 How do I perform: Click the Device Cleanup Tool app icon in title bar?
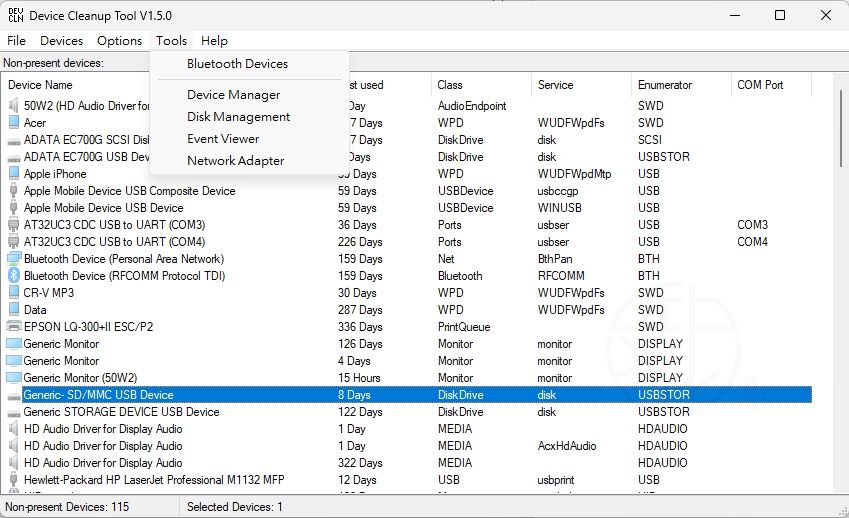pyautogui.click(x=15, y=15)
